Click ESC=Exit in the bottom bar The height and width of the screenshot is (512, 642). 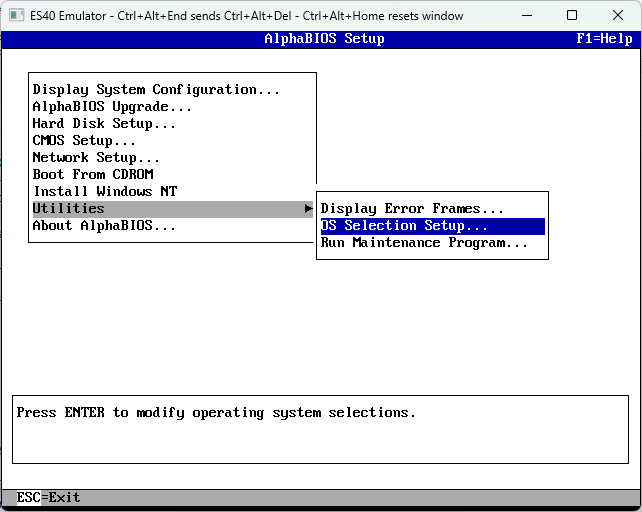click(48, 498)
